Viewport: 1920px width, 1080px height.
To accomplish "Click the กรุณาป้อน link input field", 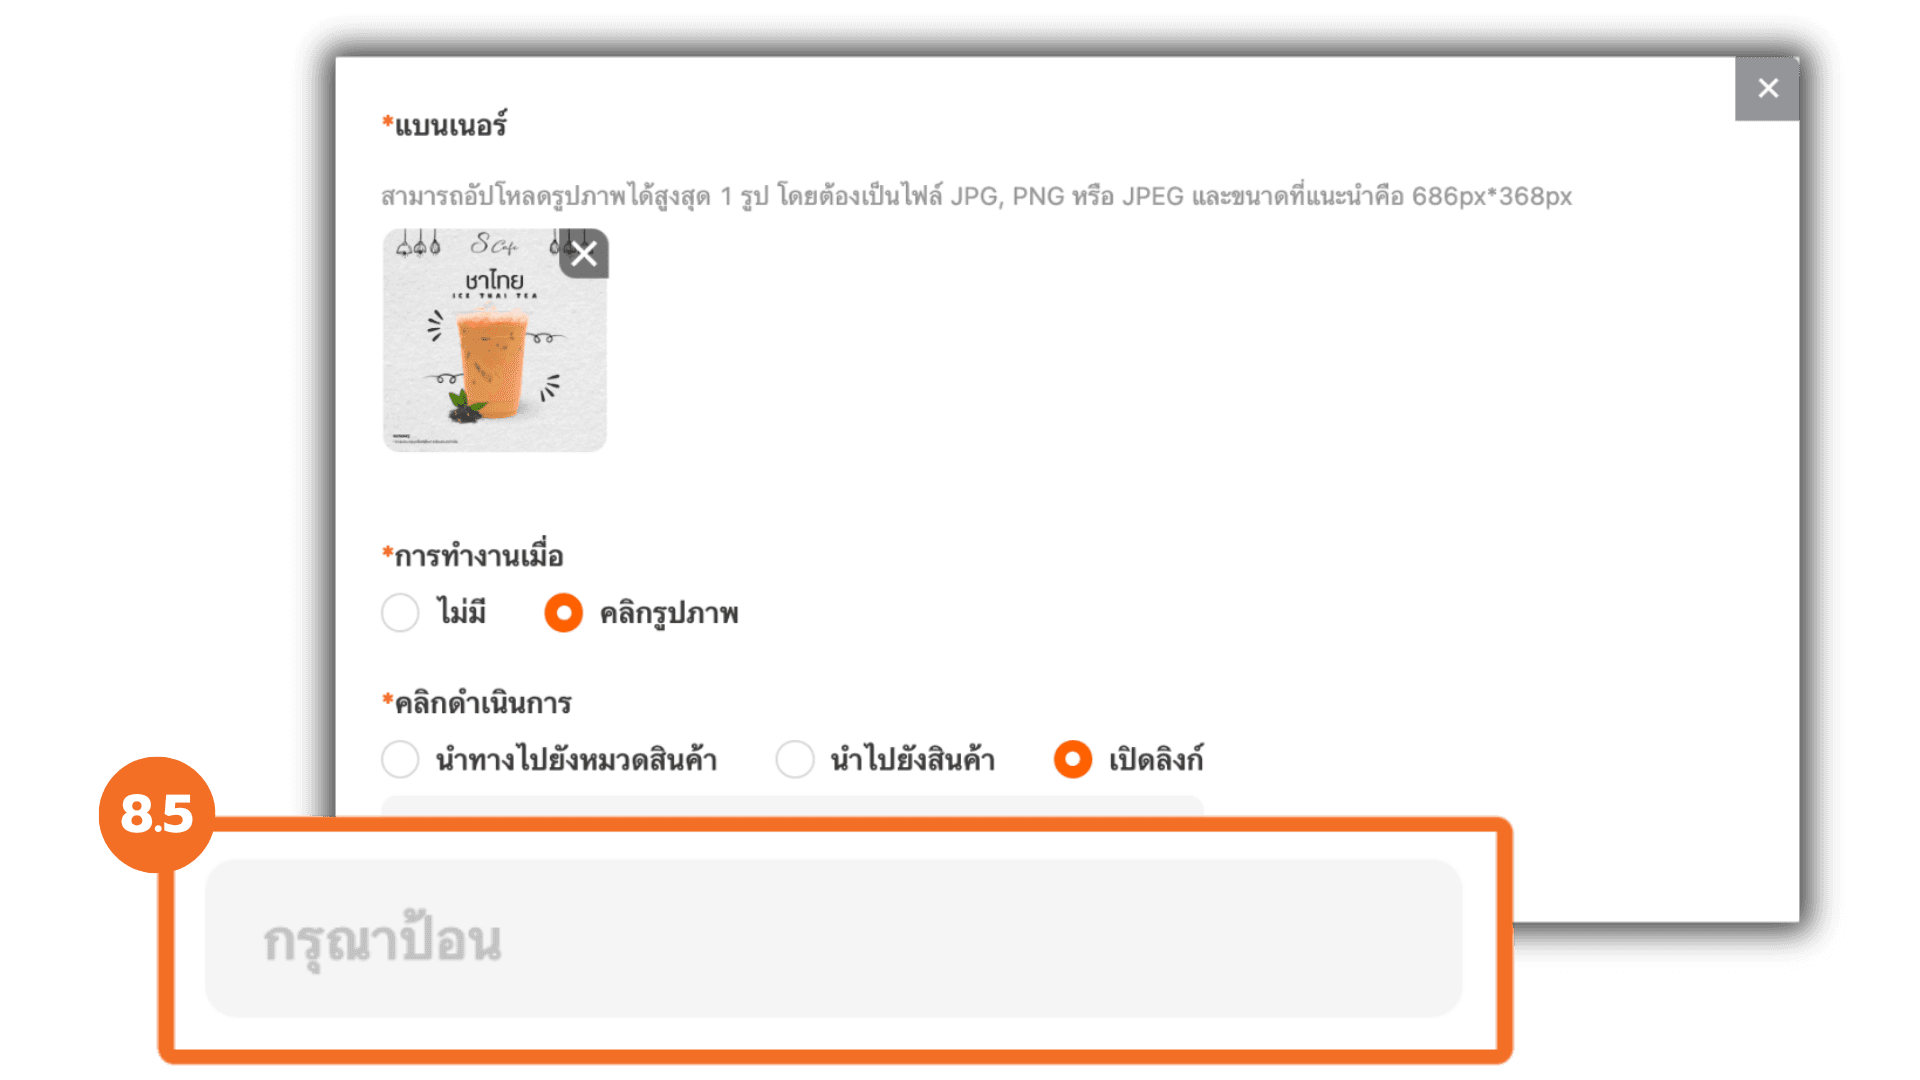I will (833, 939).
